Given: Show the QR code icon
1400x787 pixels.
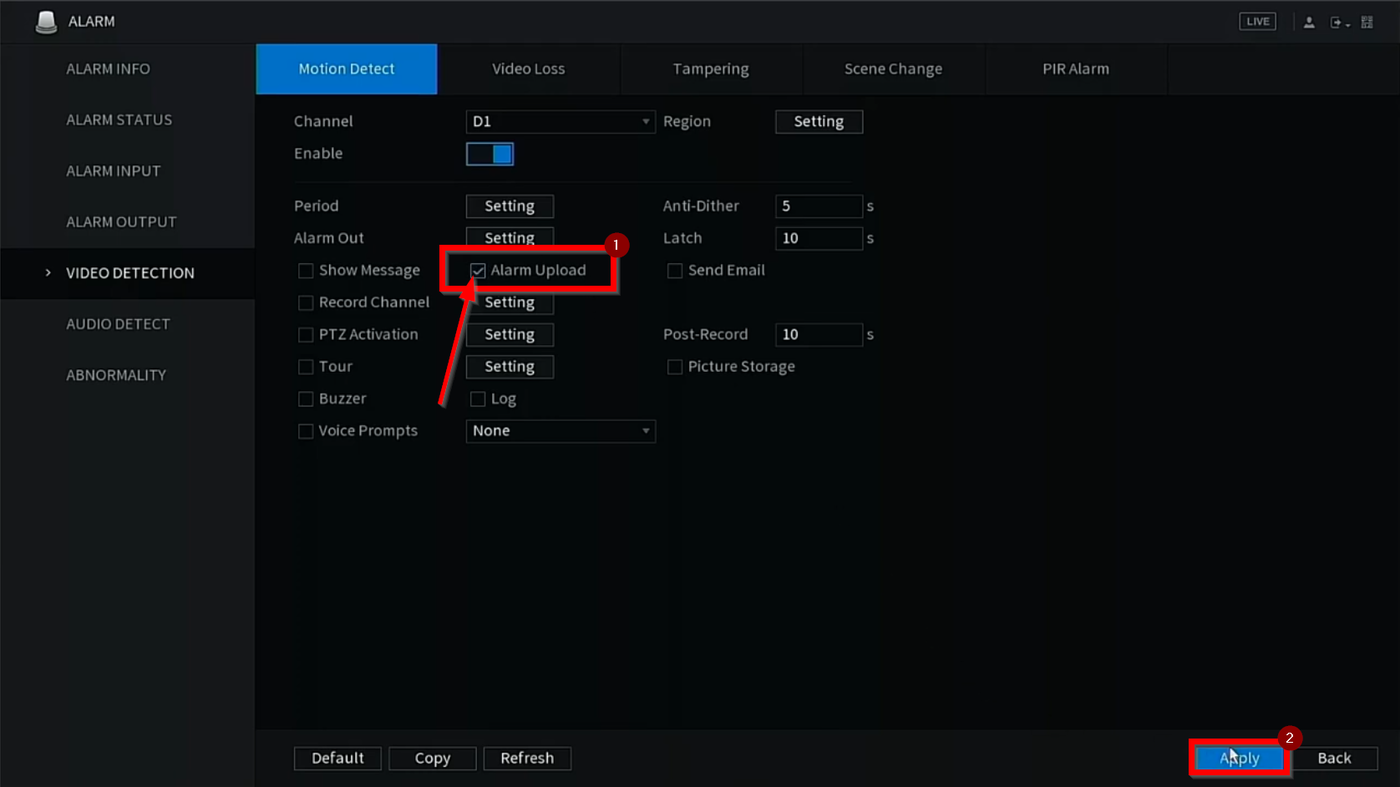Looking at the screenshot, I should (x=1367, y=23).
